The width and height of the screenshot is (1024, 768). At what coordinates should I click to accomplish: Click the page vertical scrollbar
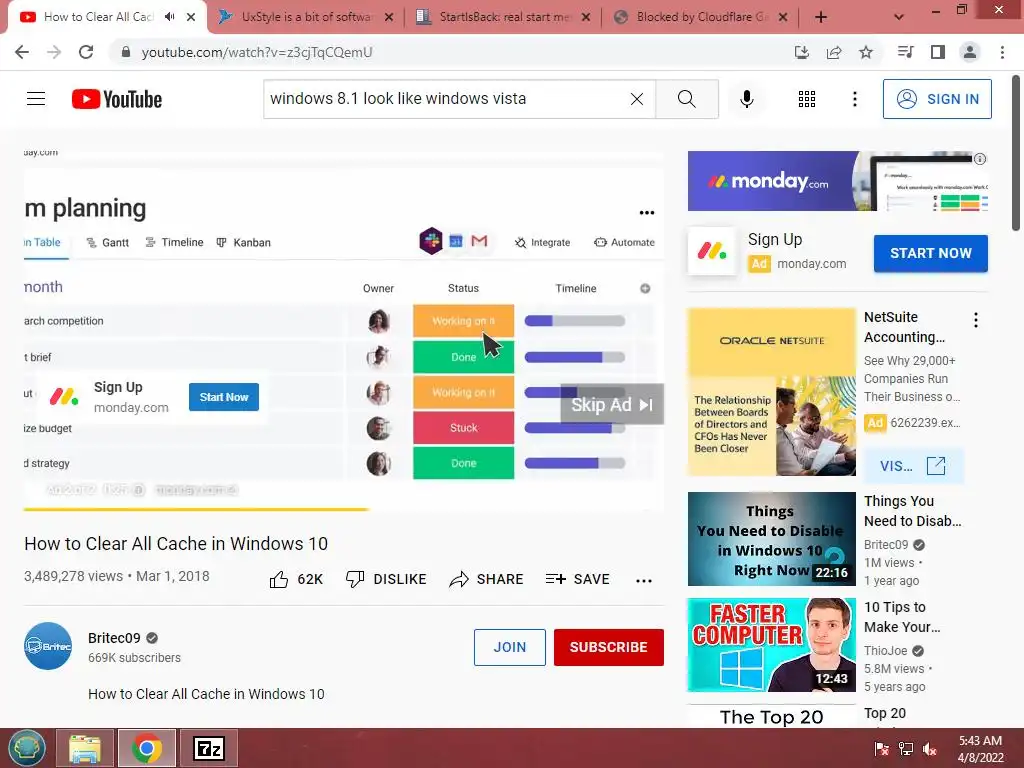pyautogui.click(x=1016, y=153)
